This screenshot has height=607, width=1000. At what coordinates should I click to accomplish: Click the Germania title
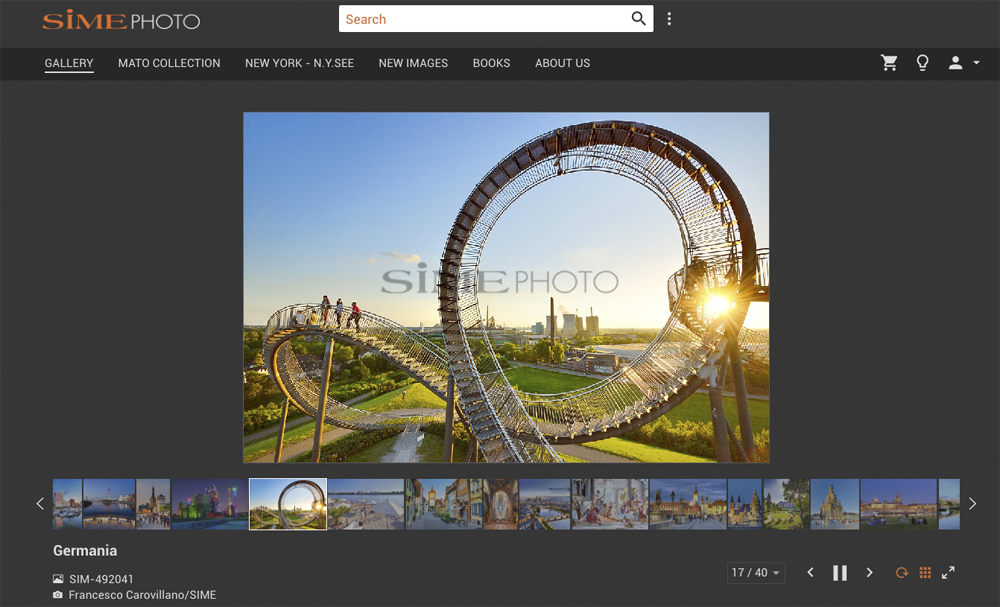(x=85, y=550)
